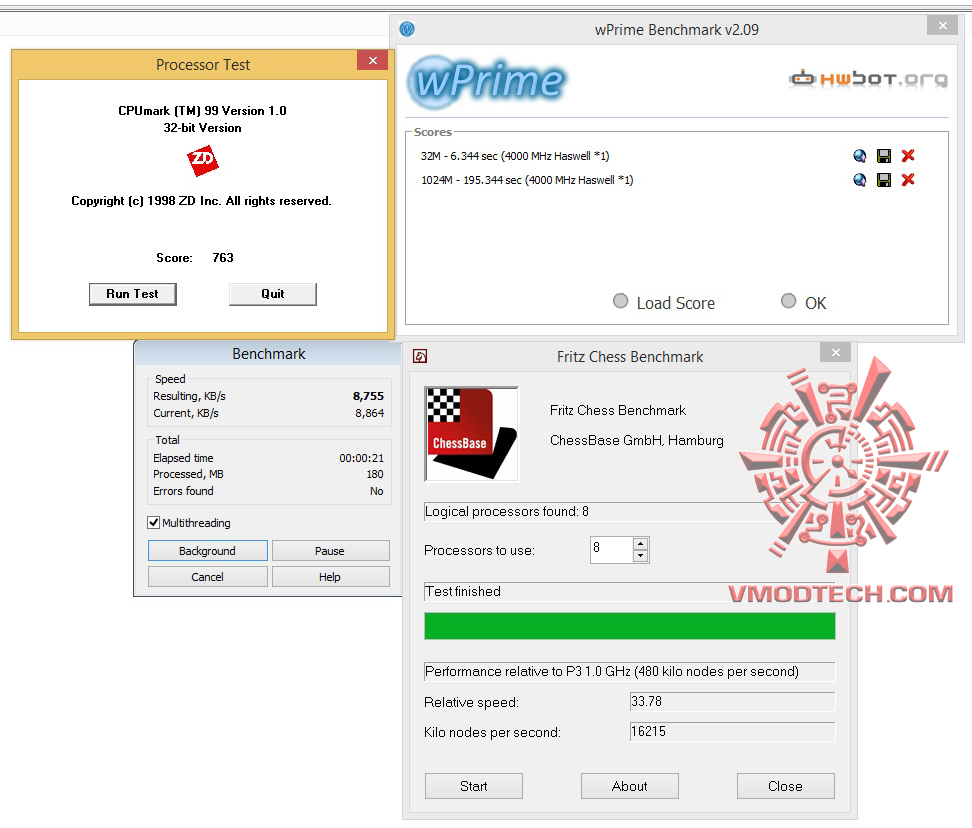
Task: Select the 1024M - 195.344 sec score entry
Action: (x=528, y=180)
